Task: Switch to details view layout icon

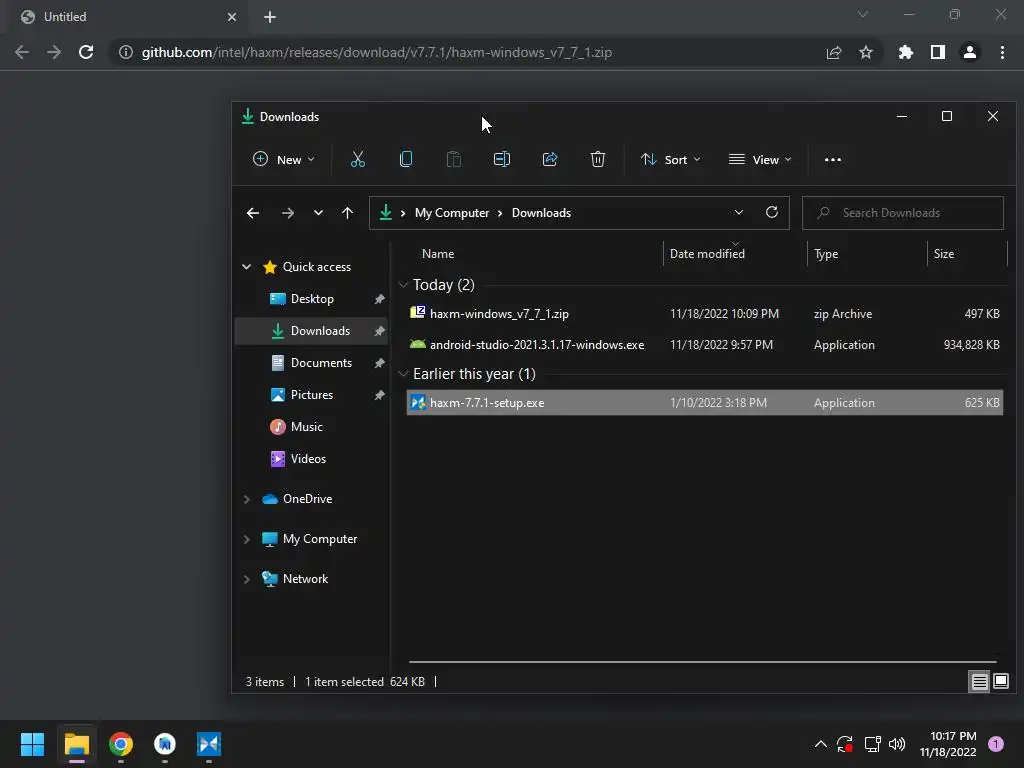Action: [x=980, y=682]
